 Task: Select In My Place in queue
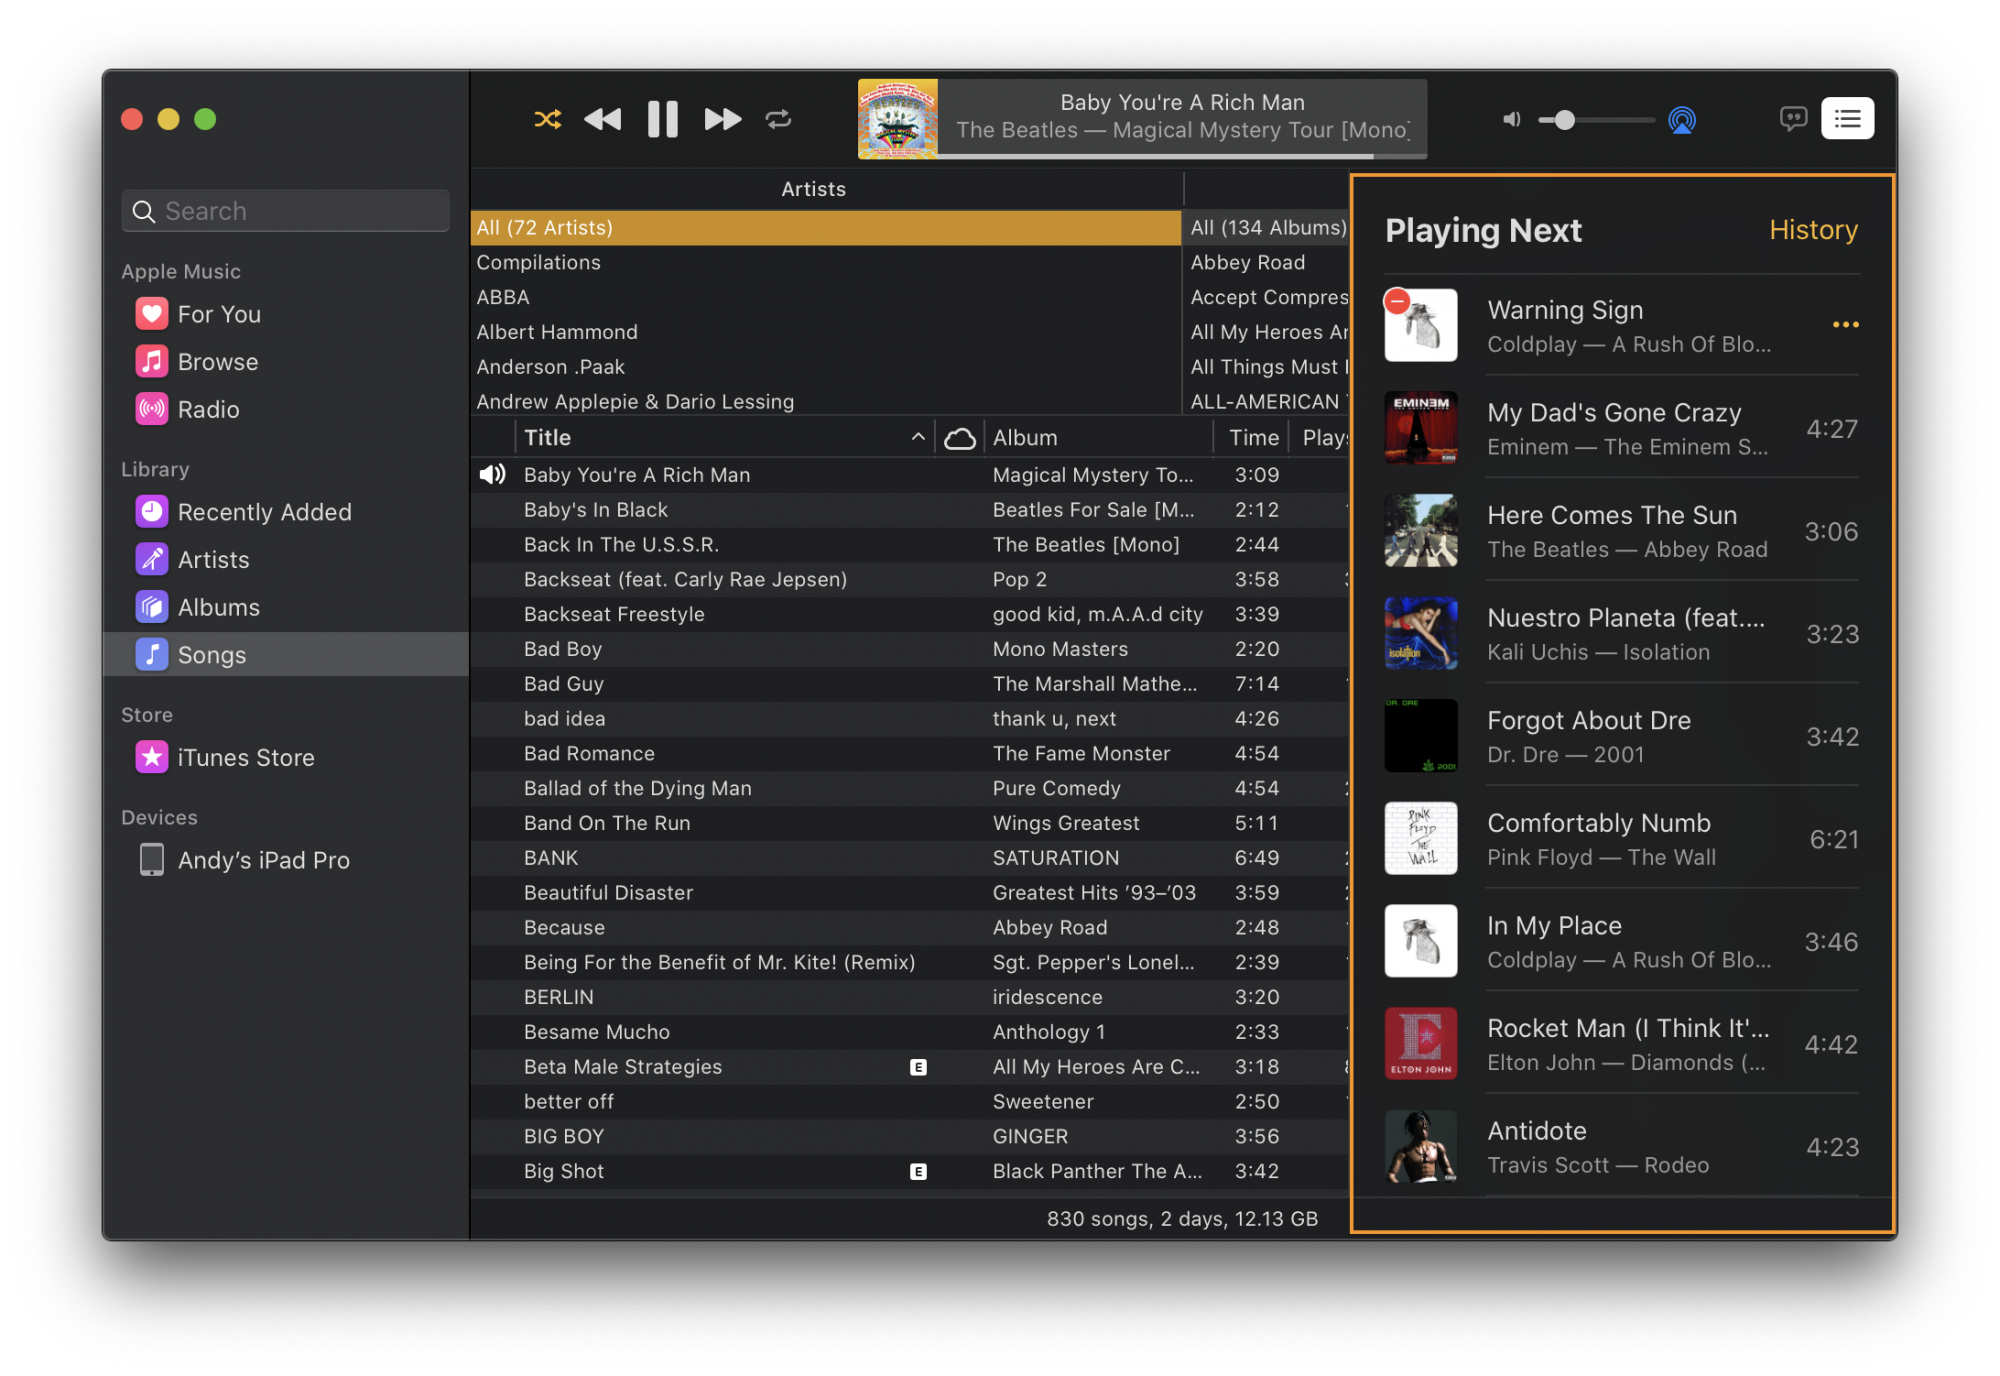(x=1622, y=942)
